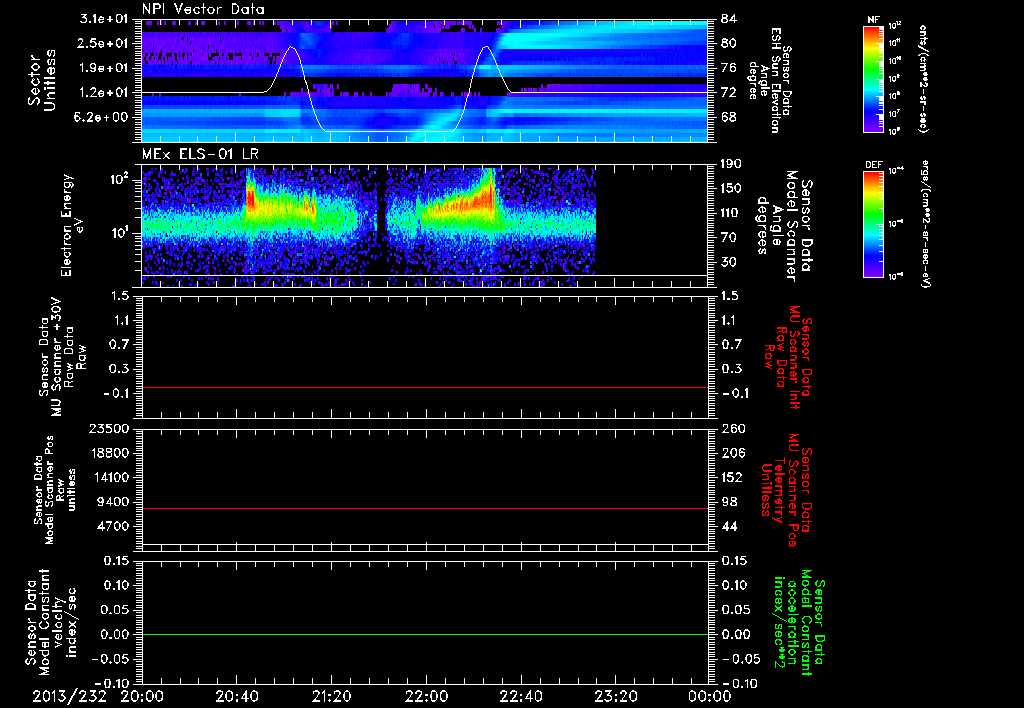The width and height of the screenshot is (1024, 708).
Task: Click the 84 degree tick label
Action: (729, 18)
